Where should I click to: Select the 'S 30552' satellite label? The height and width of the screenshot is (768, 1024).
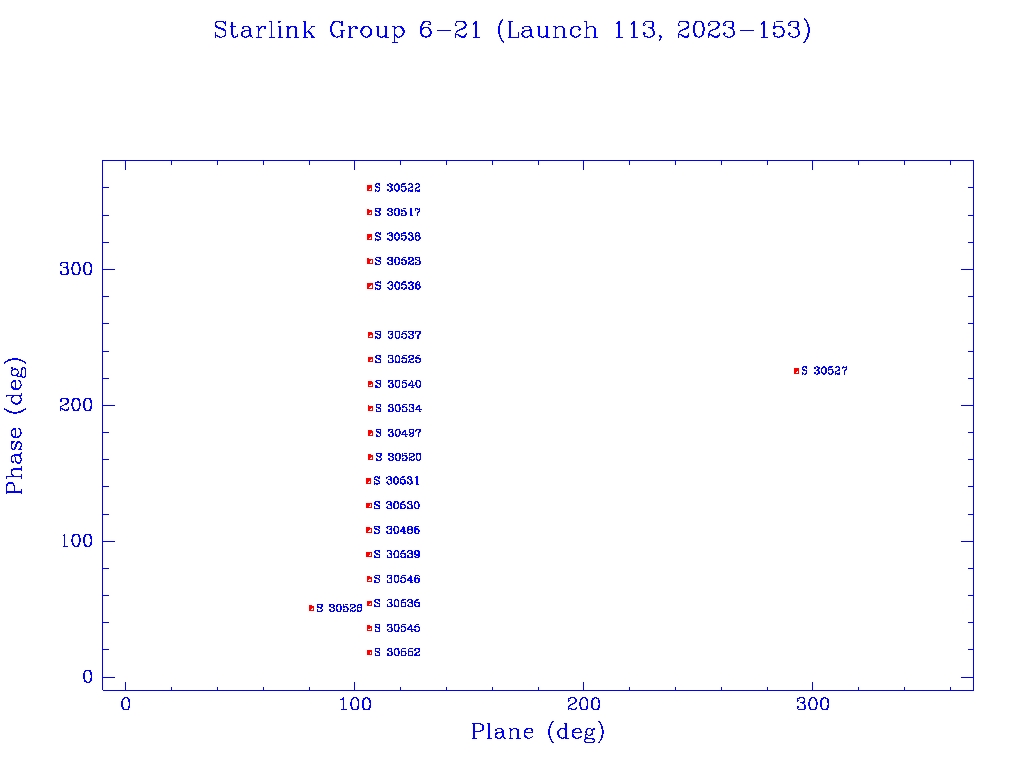point(397,652)
